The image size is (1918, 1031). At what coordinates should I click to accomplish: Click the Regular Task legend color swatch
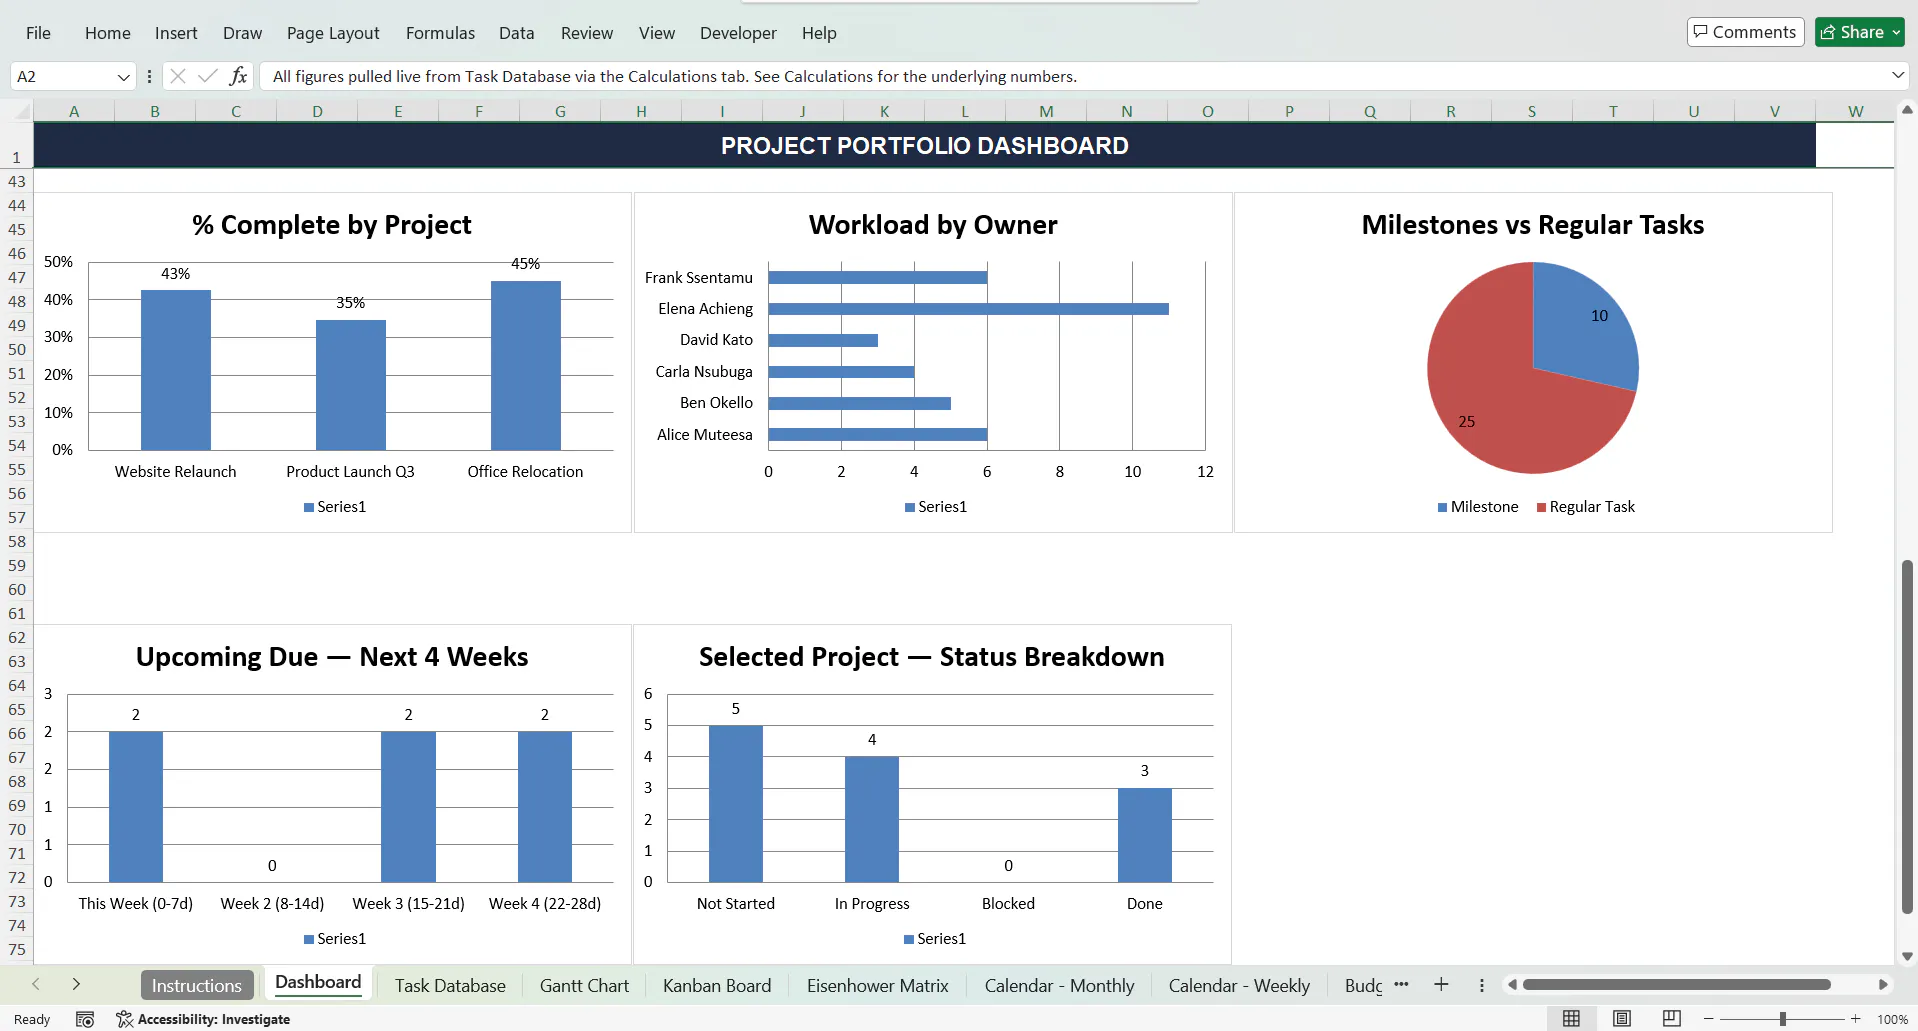(x=1541, y=507)
